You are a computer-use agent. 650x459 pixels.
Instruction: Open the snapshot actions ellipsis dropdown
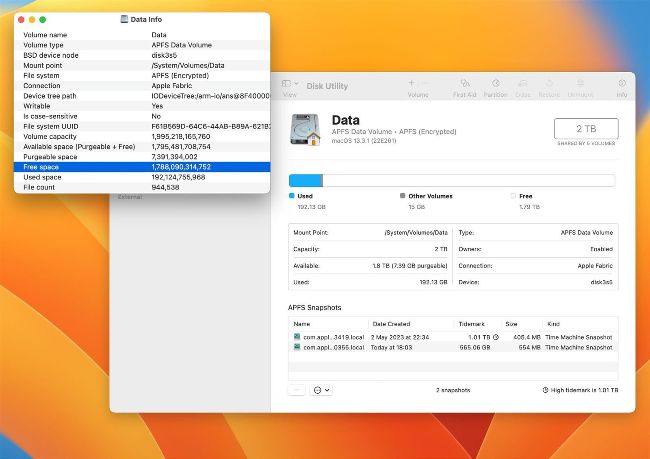322,390
